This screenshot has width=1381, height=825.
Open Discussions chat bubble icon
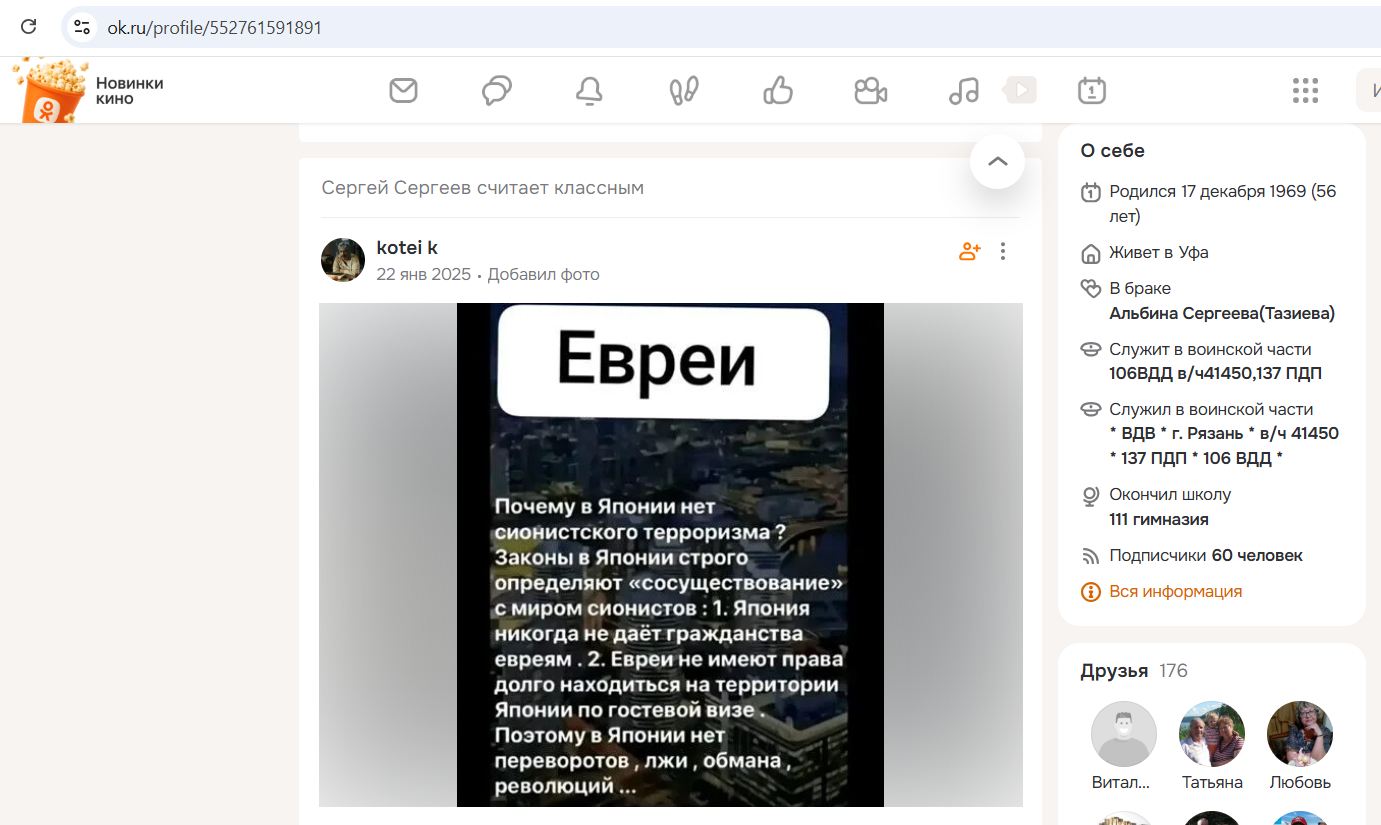pyautogui.click(x=497, y=91)
